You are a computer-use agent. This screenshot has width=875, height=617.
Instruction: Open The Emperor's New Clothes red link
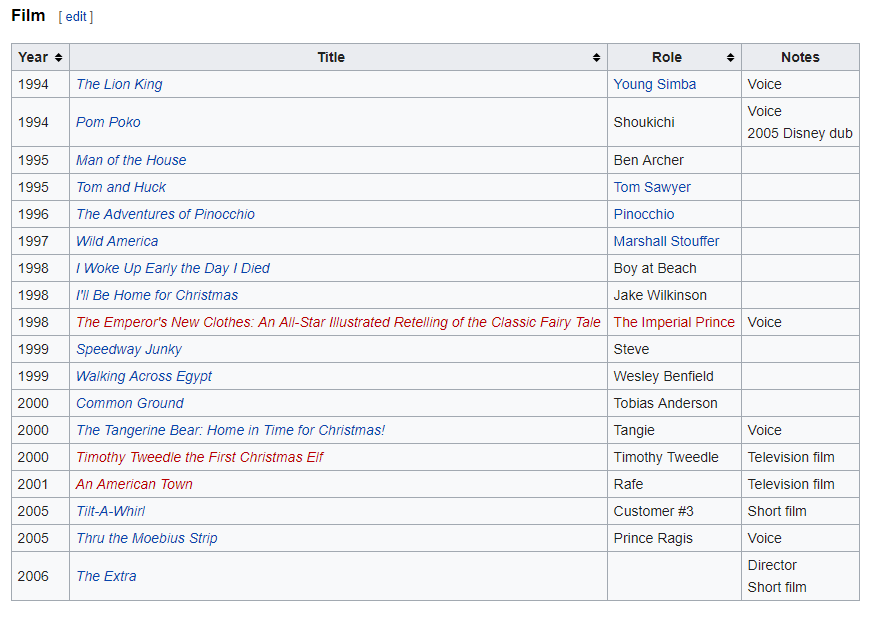click(338, 322)
